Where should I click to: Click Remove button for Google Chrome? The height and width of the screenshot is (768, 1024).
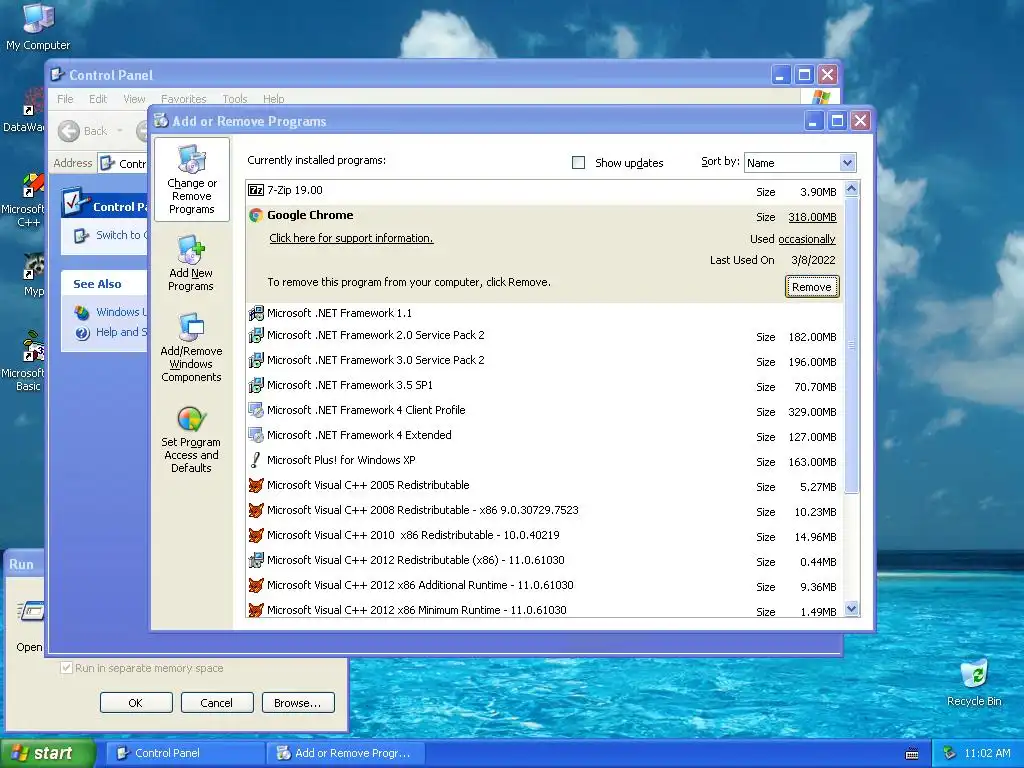812,287
